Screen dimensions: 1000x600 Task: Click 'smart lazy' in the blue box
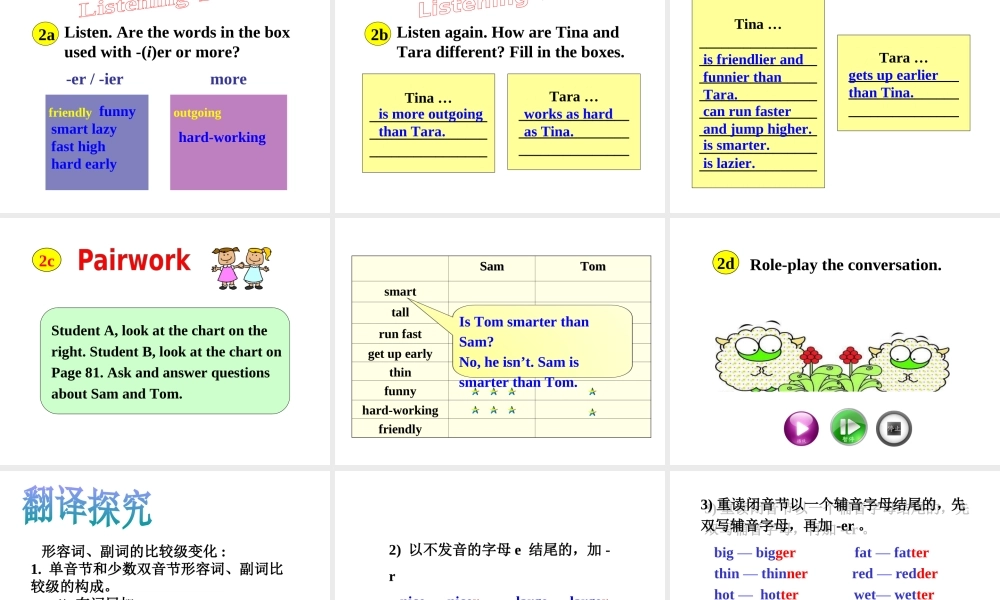[x=84, y=129]
